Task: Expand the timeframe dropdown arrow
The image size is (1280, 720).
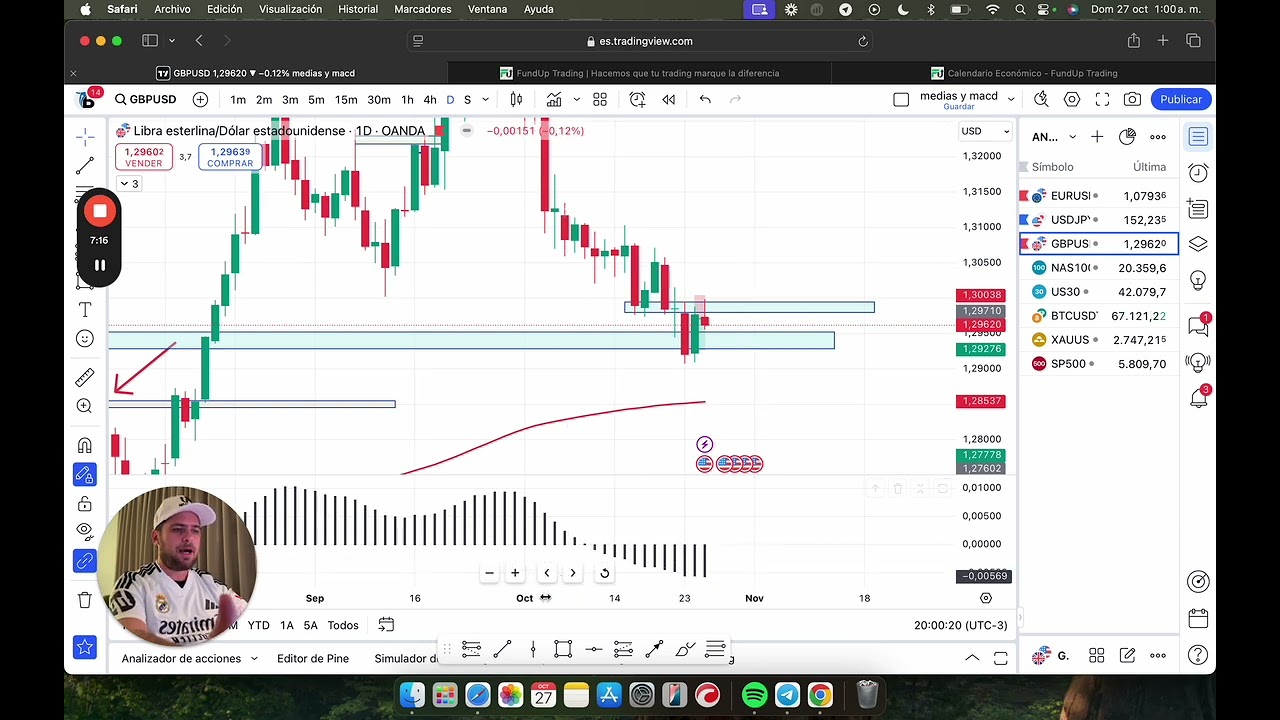Action: pyautogui.click(x=486, y=99)
